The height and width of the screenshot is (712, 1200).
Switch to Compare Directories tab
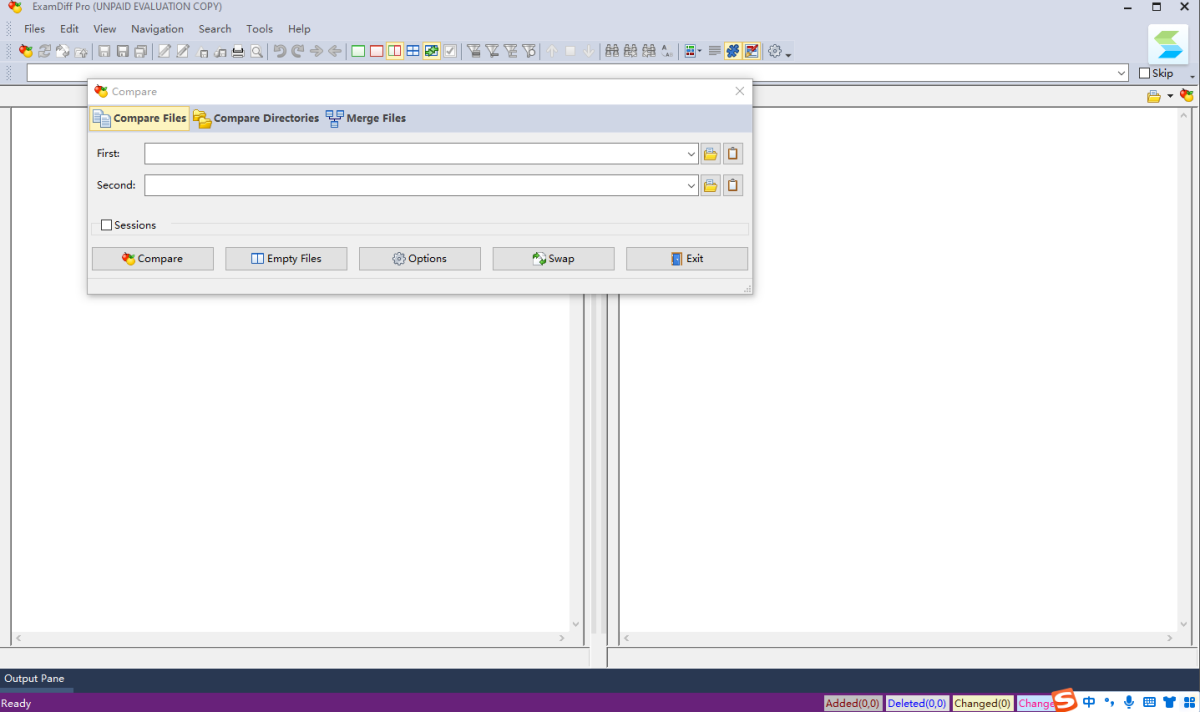256,119
